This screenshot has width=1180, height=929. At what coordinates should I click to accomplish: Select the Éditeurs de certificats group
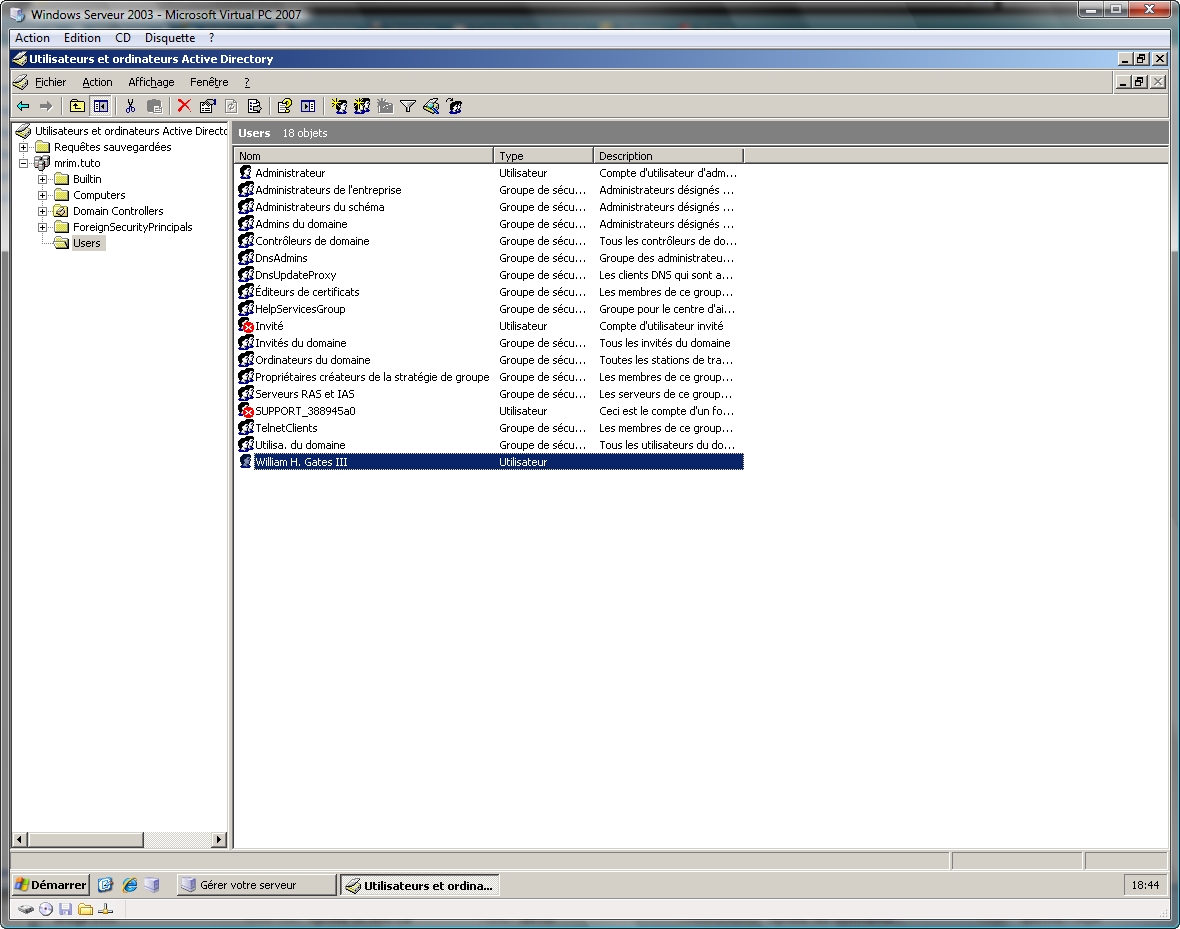click(489, 292)
